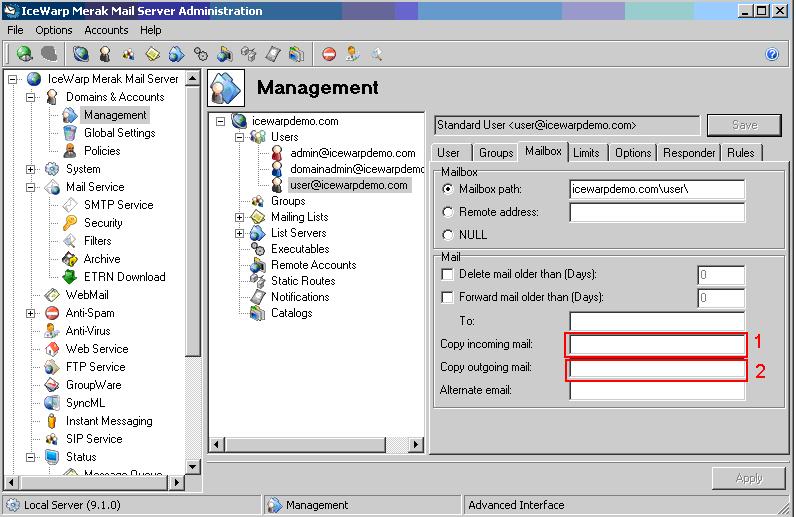Click the Copy incoming mail field
This screenshot has width=796, height=517.
(x=657, y=345)
